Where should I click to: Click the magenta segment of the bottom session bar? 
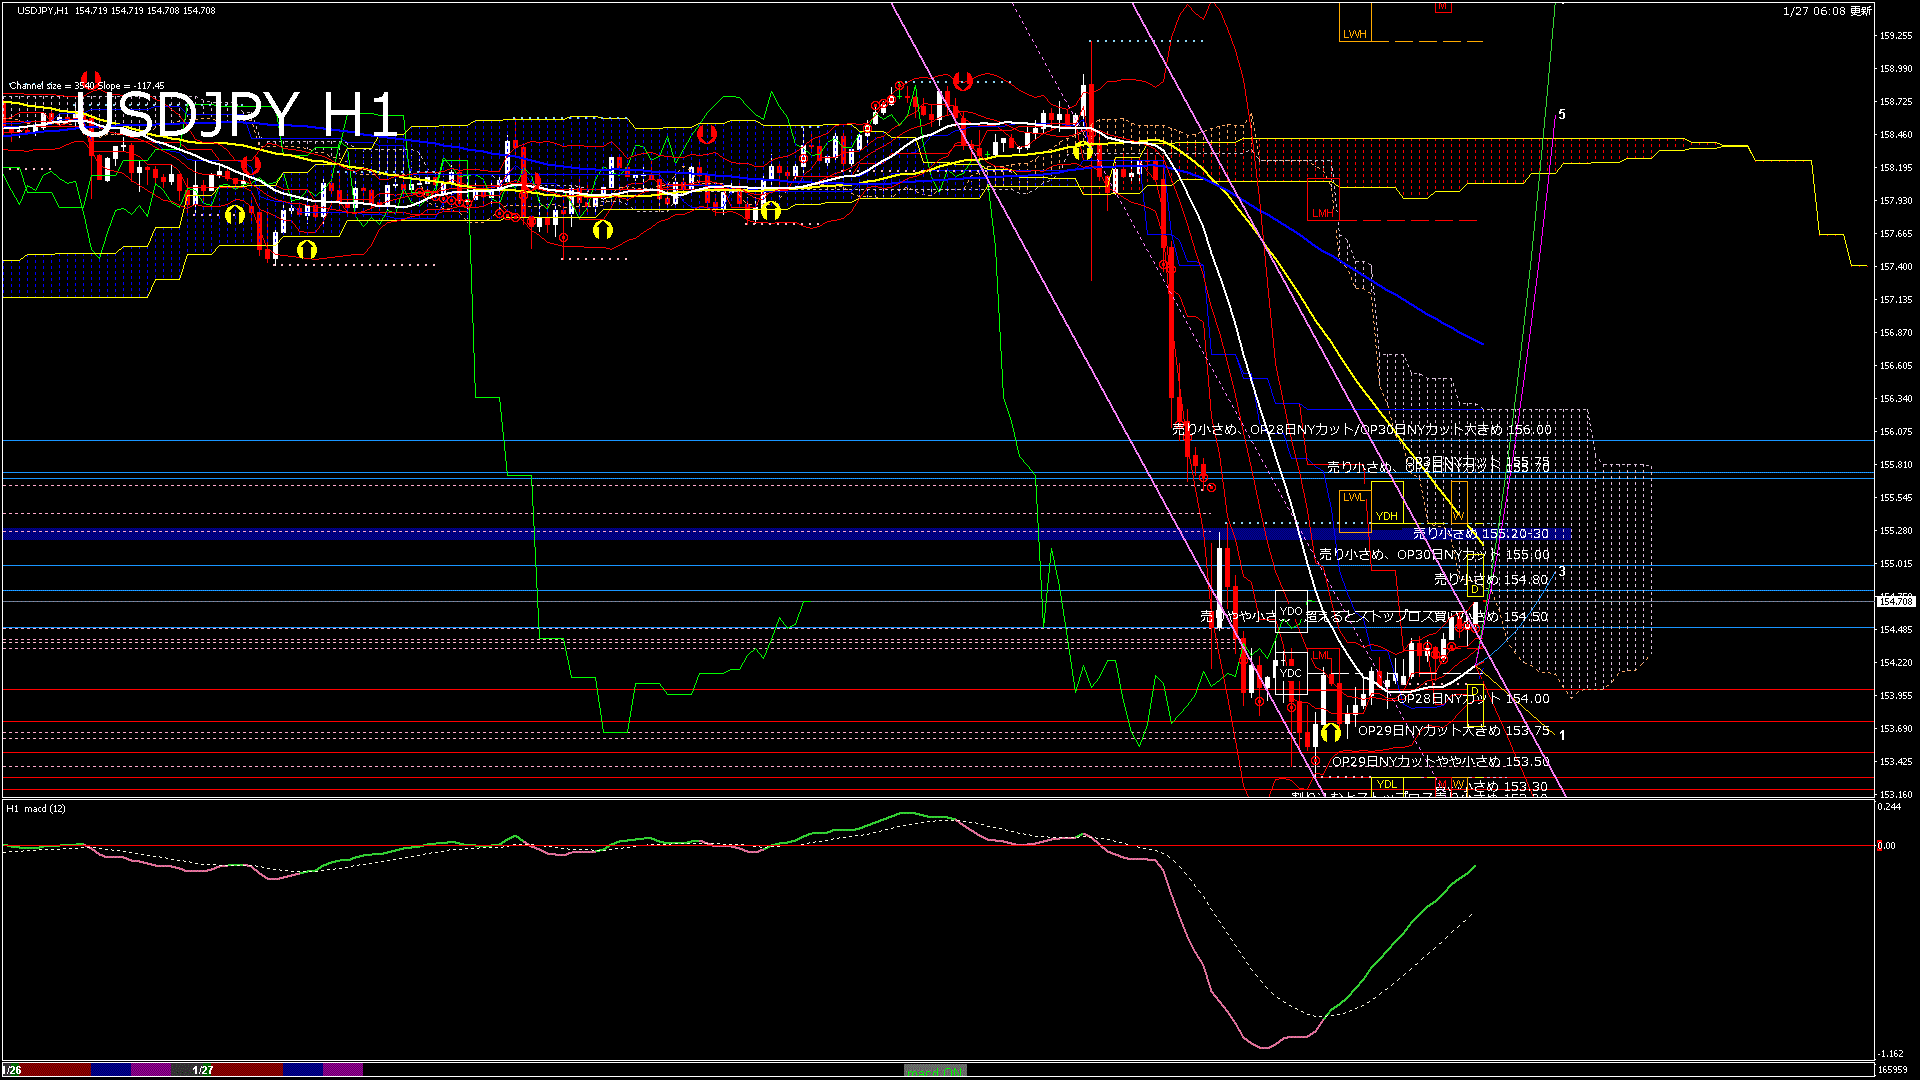[150, 1070]
